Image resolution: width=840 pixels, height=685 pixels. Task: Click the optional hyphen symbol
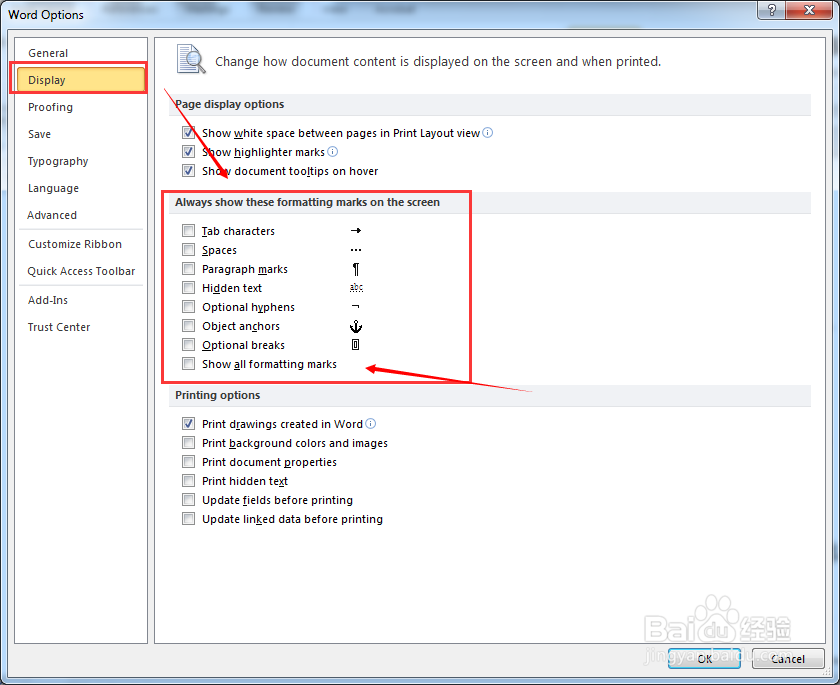[356, 307]
